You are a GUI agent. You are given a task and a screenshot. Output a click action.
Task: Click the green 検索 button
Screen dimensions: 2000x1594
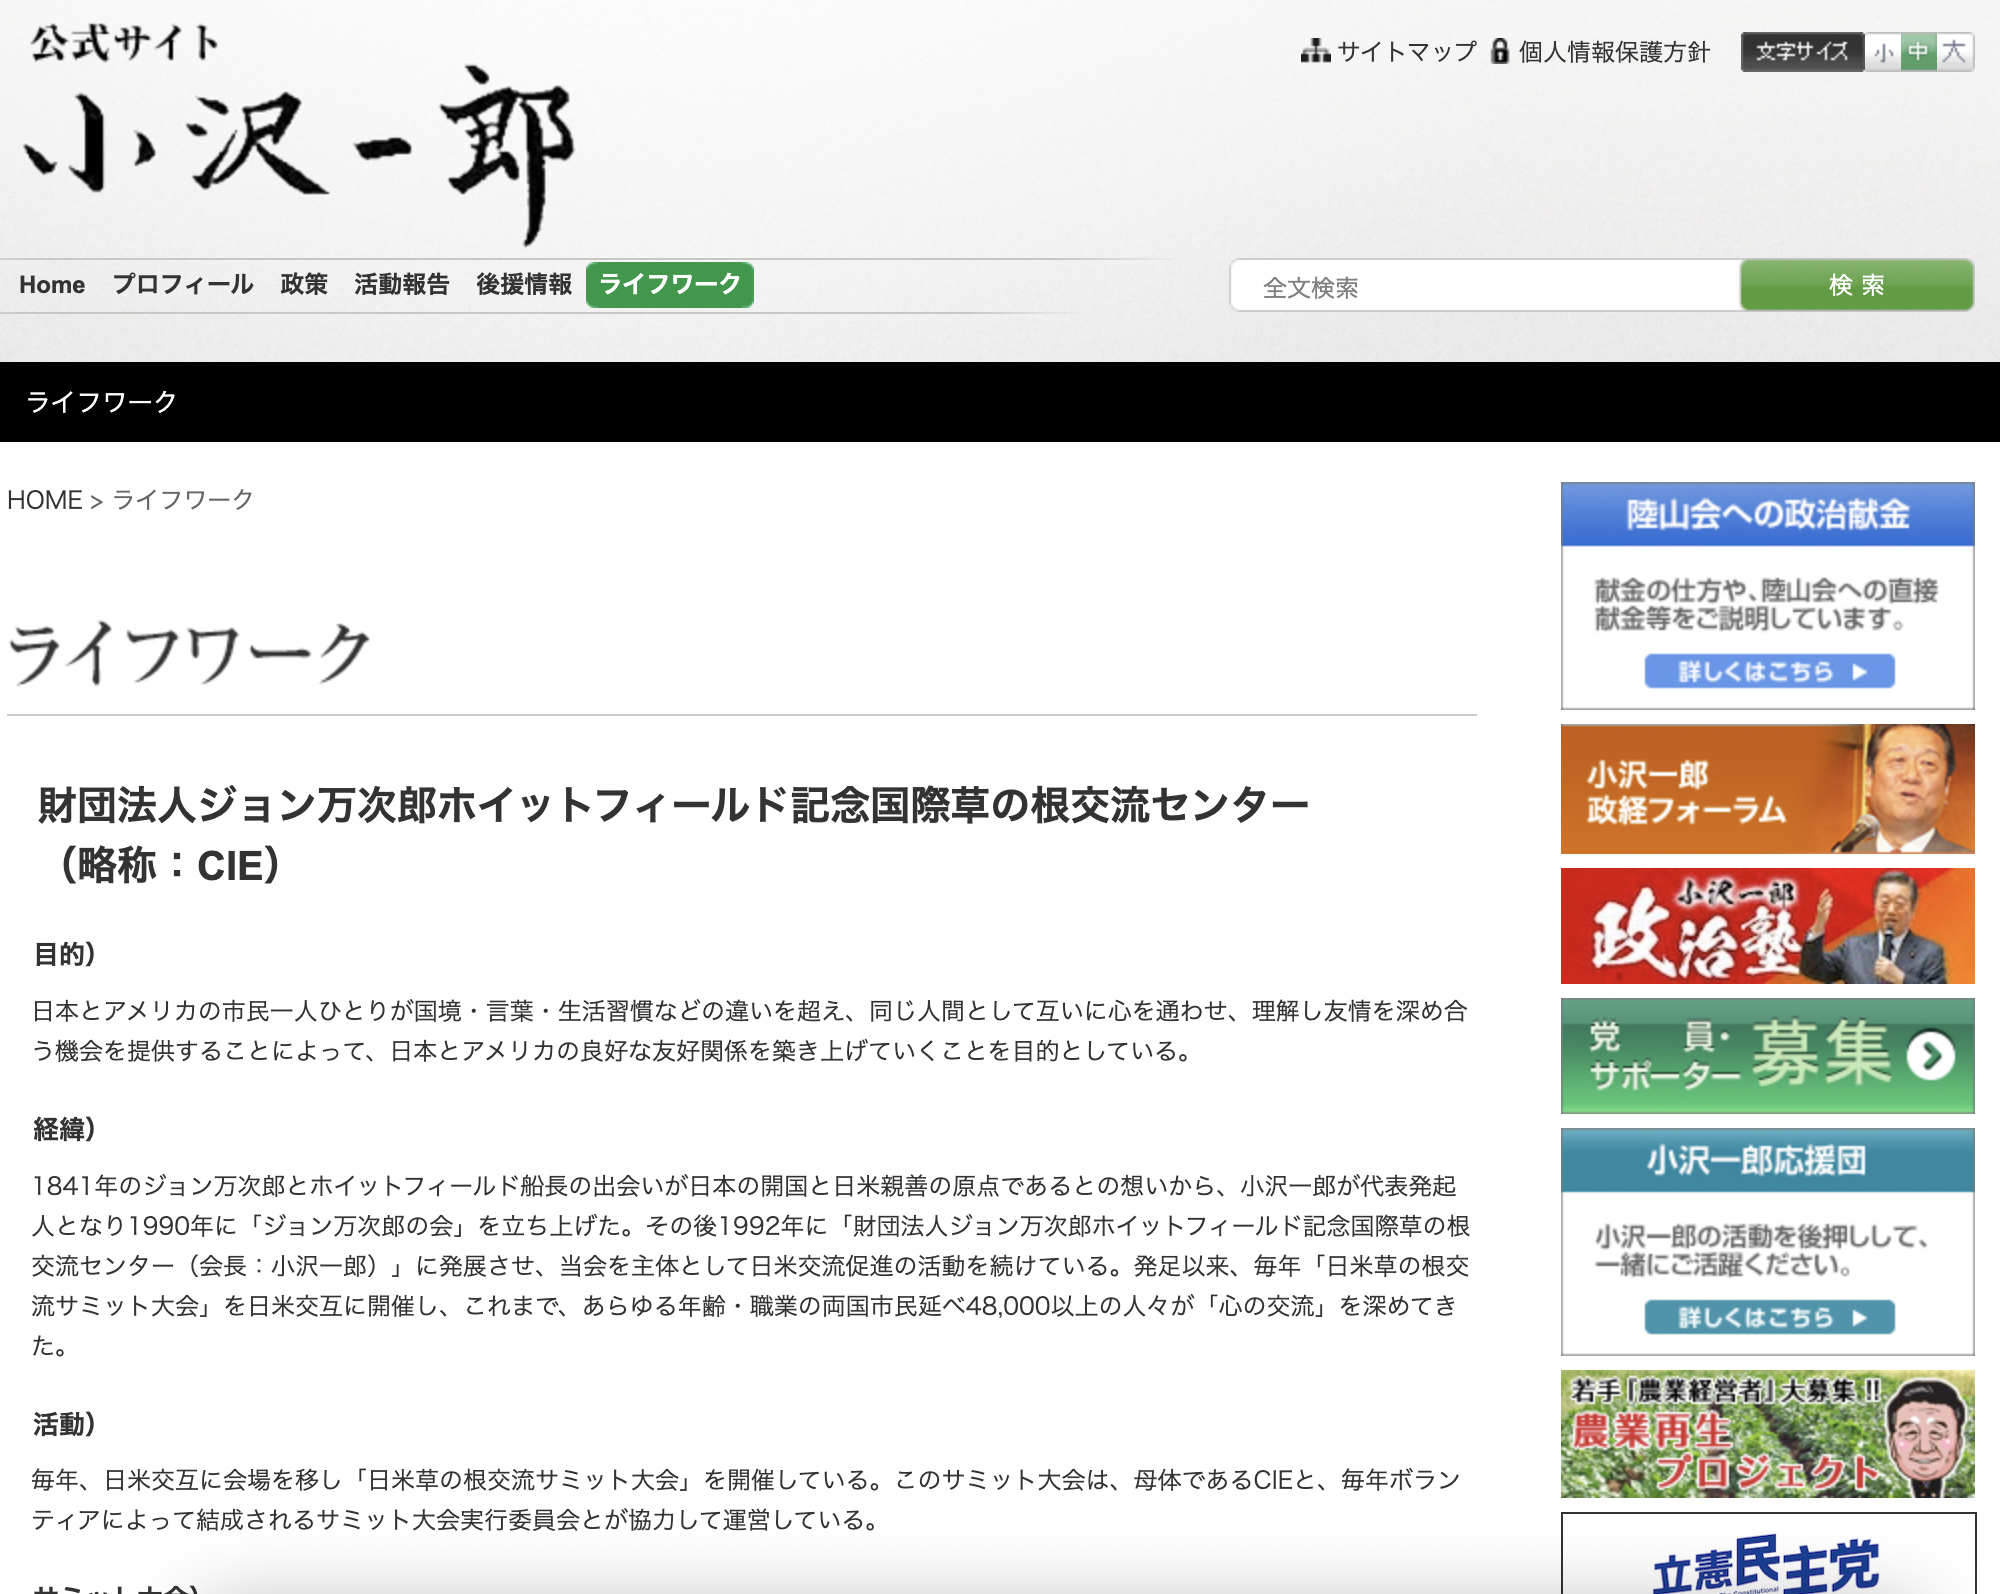tap(1857, 286)
